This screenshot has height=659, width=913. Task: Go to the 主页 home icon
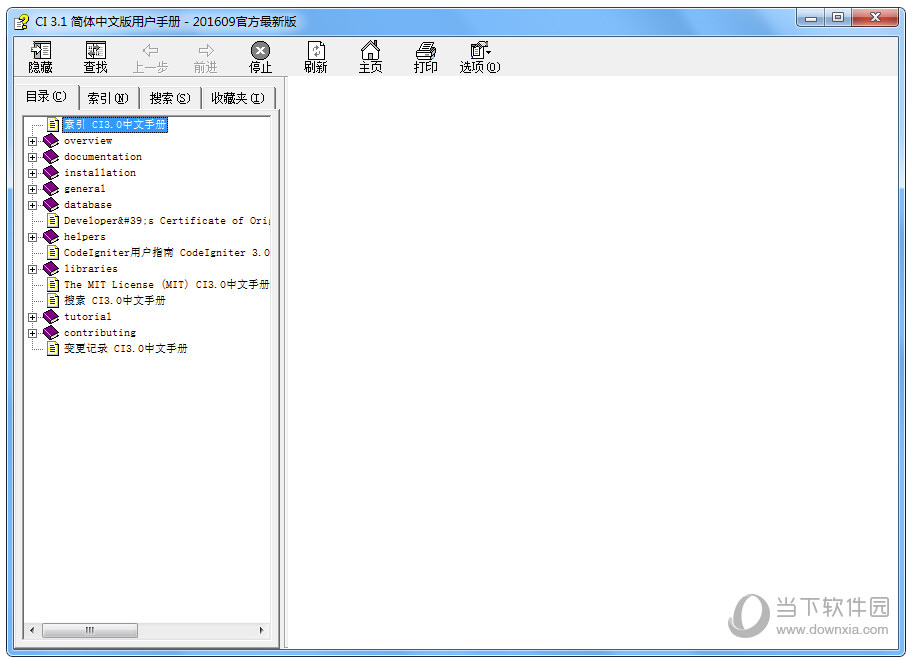[370, 57]
